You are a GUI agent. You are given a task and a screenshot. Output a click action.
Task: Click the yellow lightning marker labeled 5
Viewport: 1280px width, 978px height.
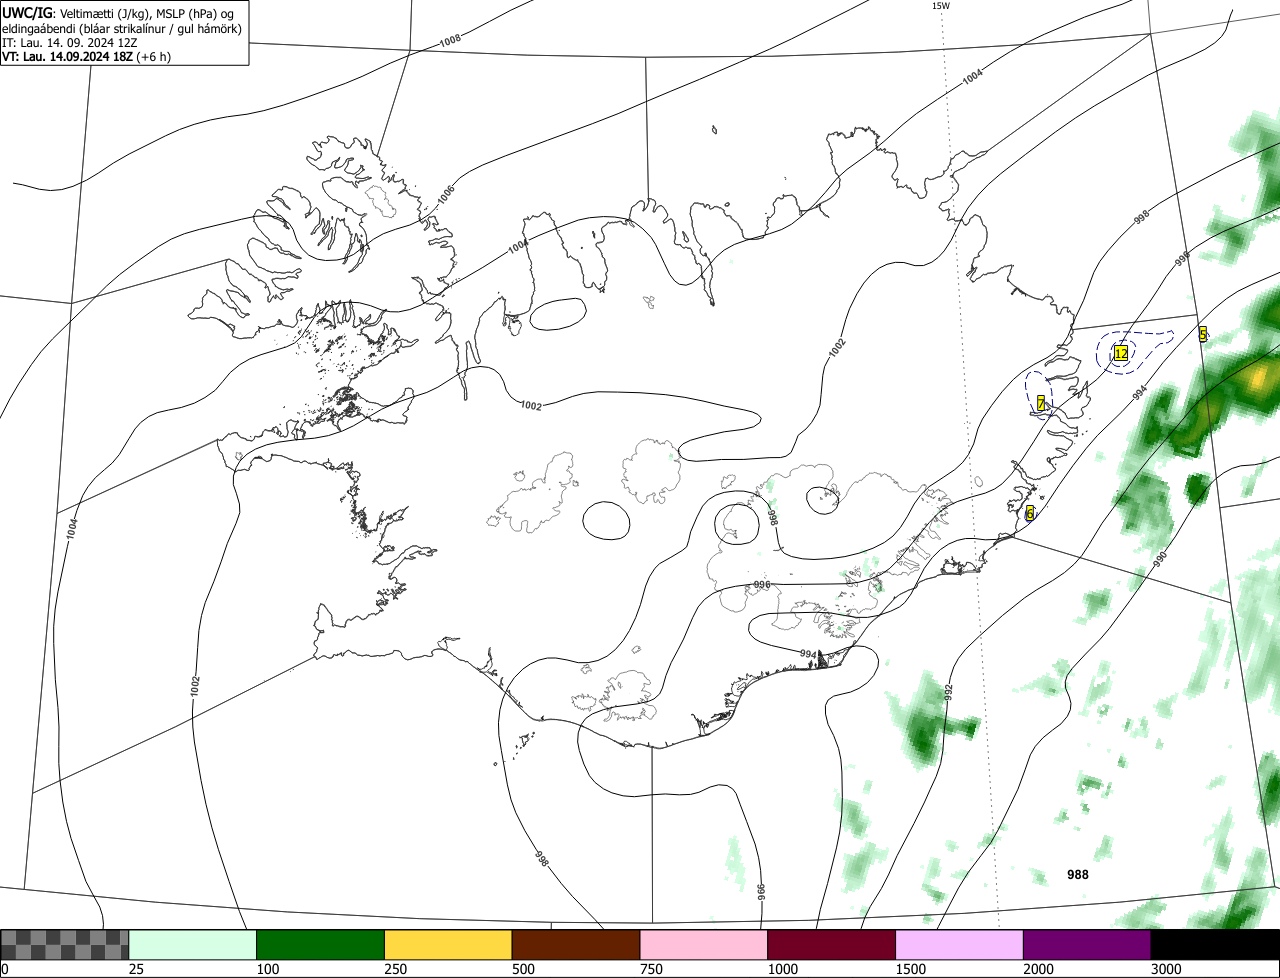click(1203, 334)
